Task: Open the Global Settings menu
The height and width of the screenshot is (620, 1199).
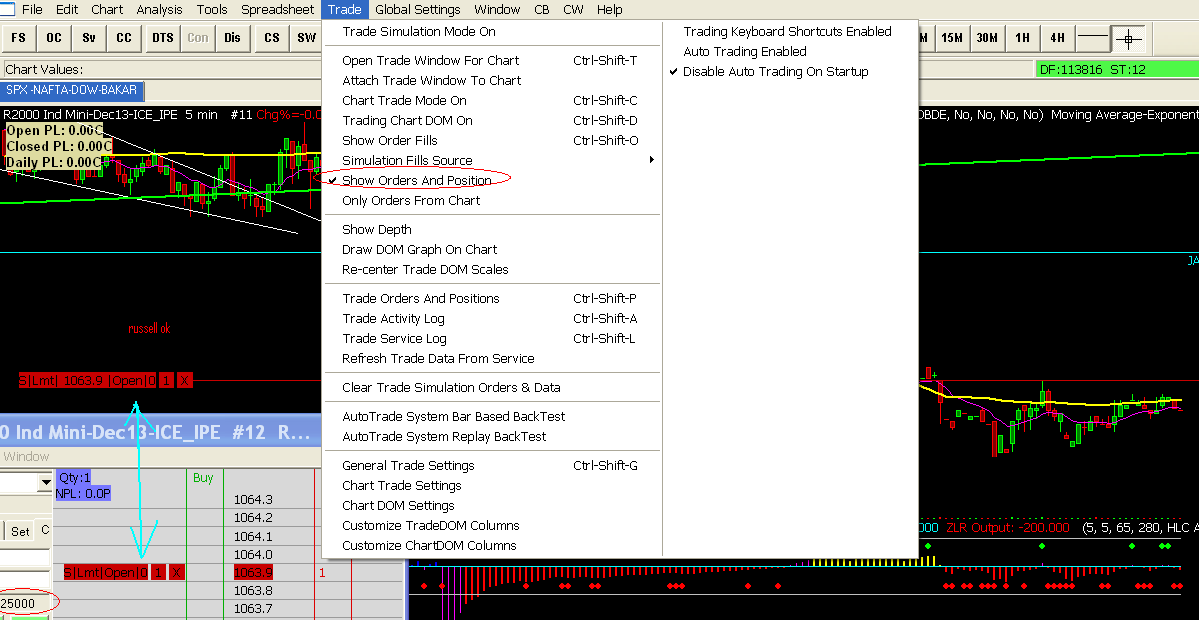Action: [418, 9]
